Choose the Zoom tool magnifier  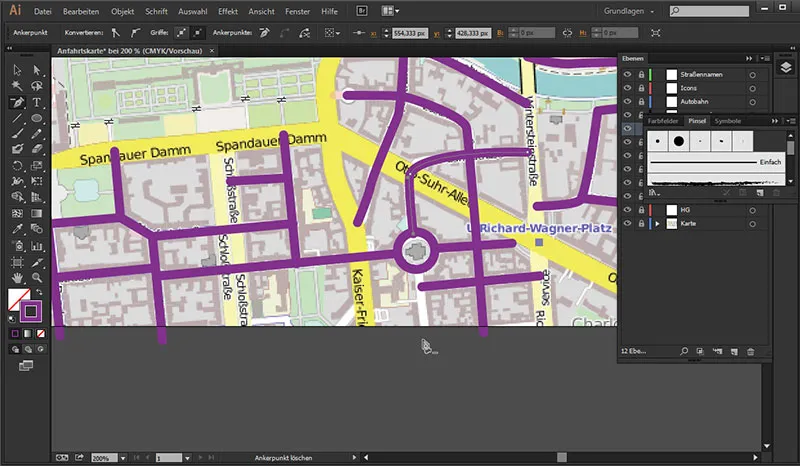pos(37,278)
